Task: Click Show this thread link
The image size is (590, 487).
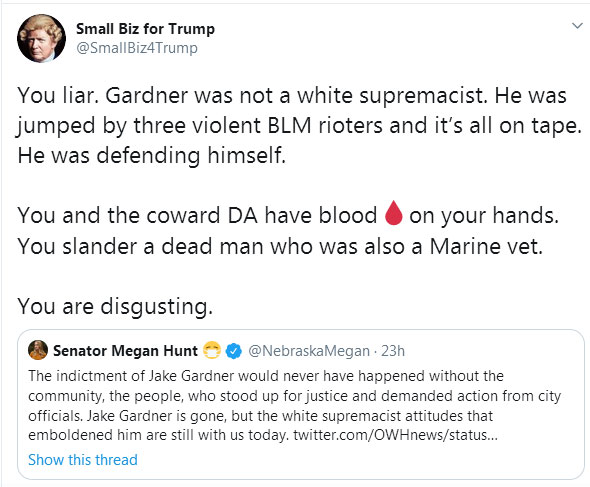Action: tap(83, 460)
